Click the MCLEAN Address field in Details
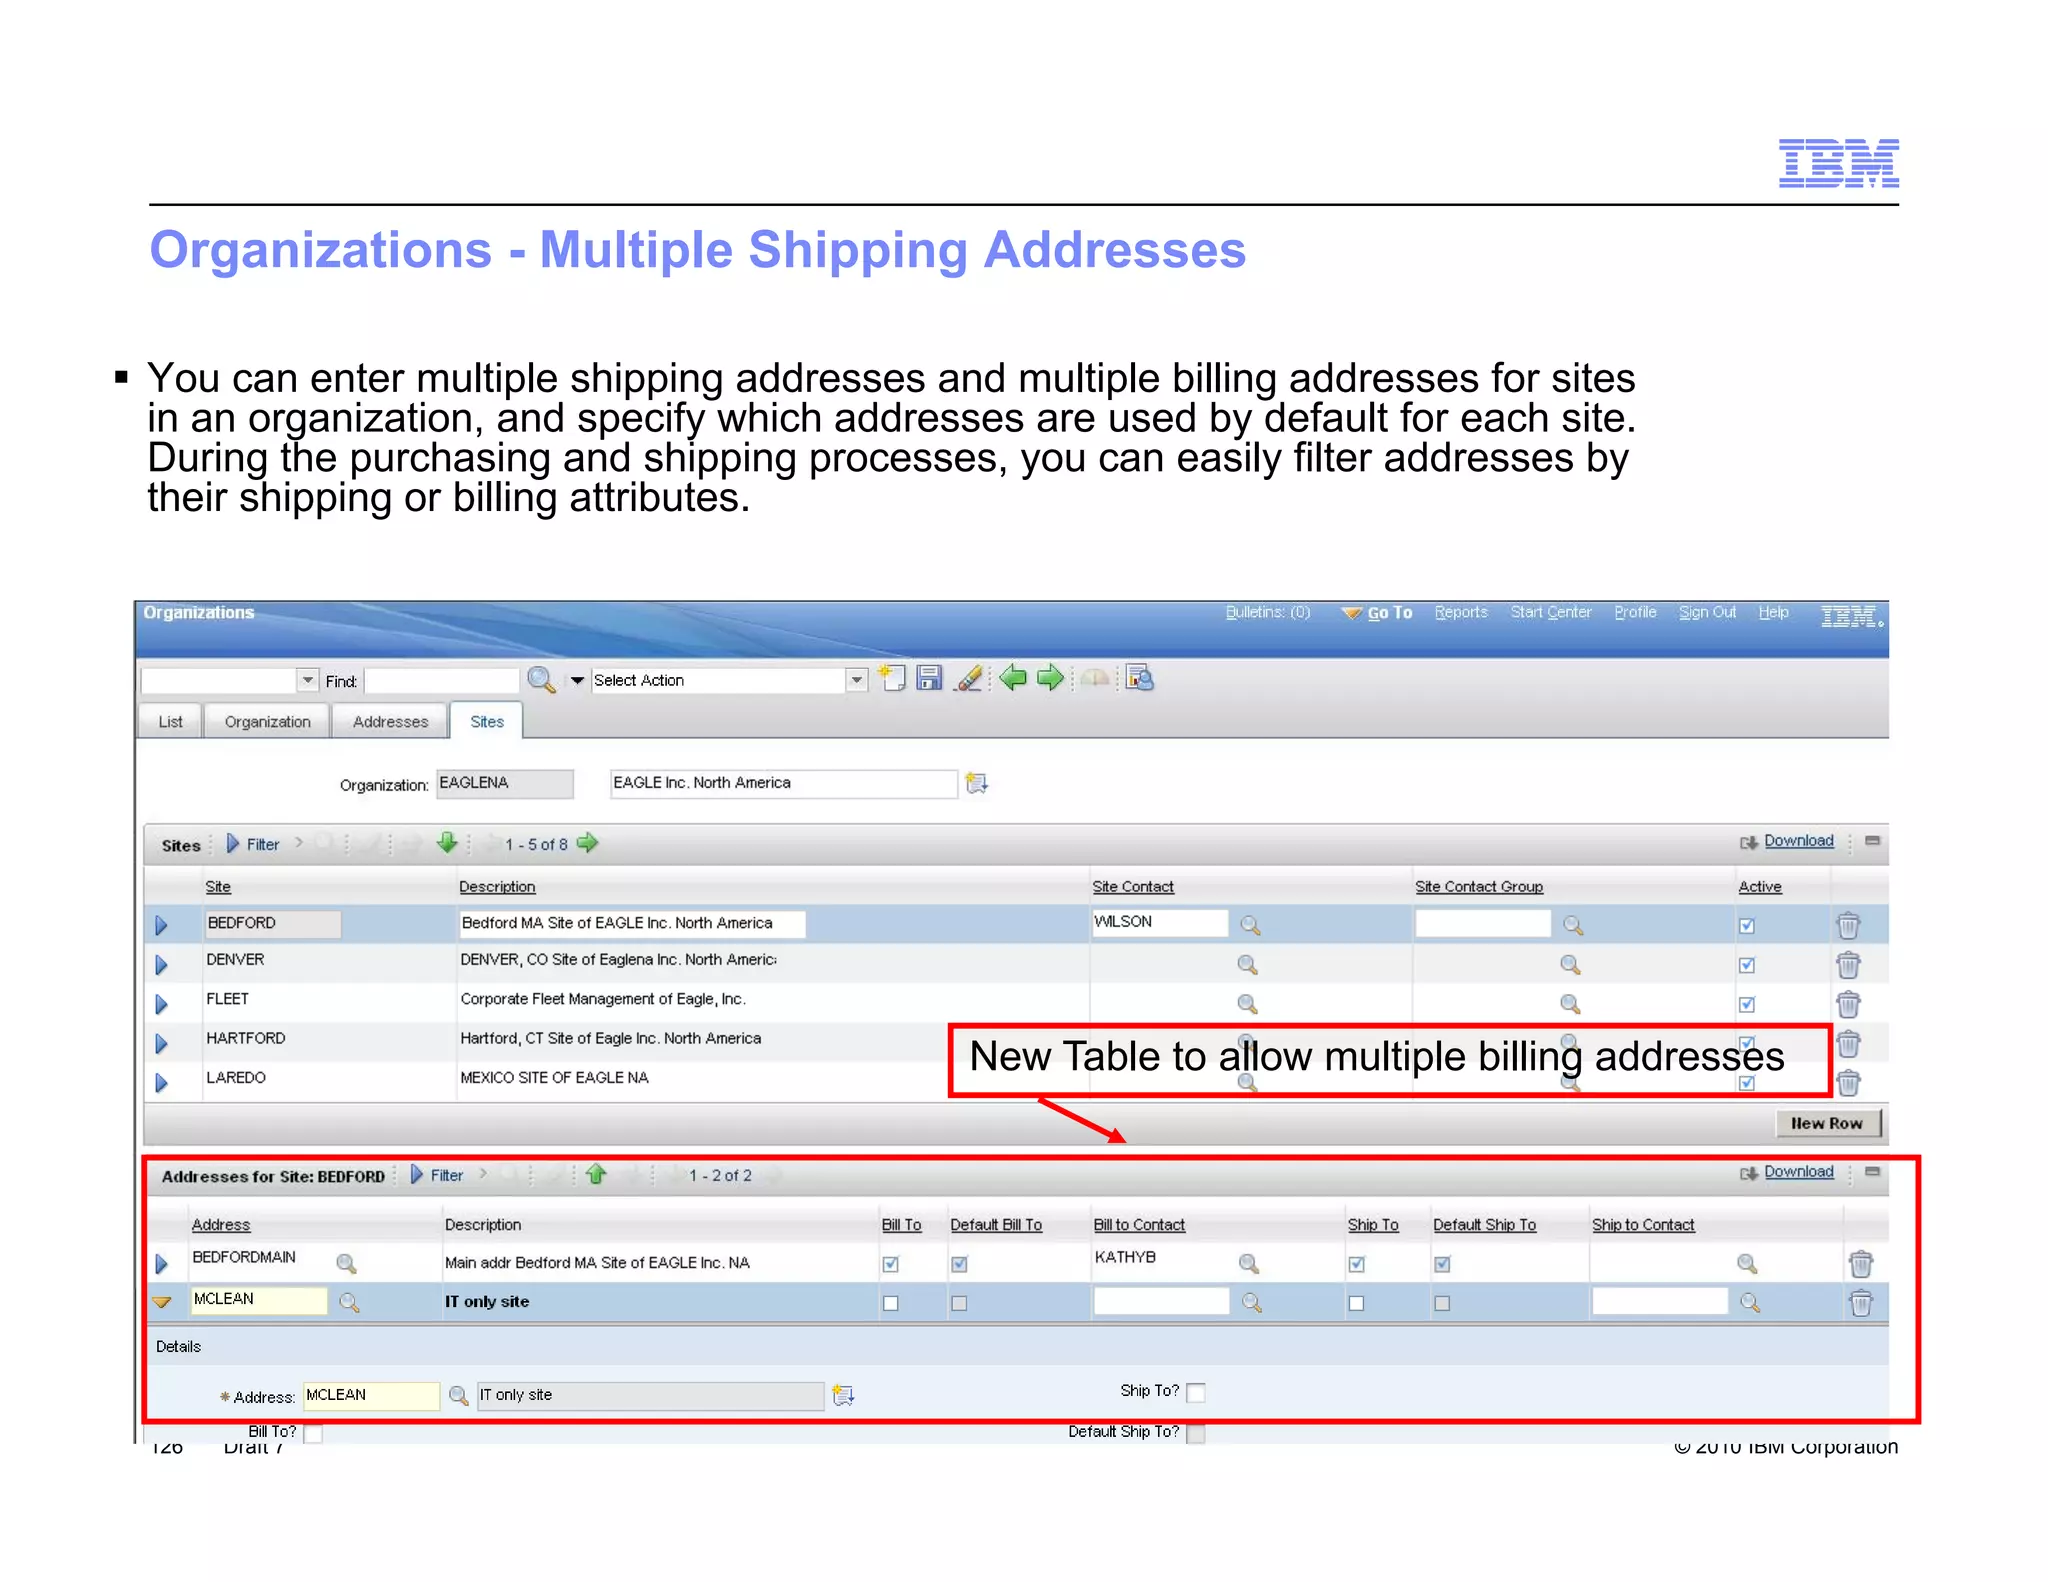Image resolution: width=2048 pixels, height=1582 pixels. click(371, 1395)
